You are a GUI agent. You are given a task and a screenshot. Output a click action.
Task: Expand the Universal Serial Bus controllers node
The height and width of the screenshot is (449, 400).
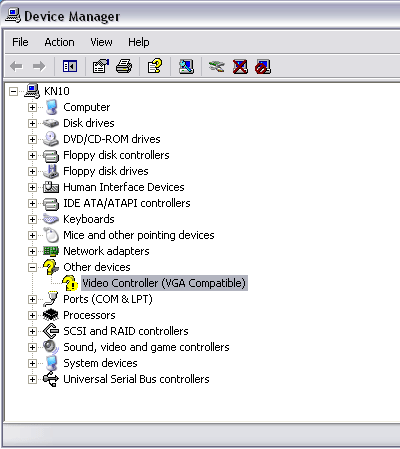tap(32, 379)
